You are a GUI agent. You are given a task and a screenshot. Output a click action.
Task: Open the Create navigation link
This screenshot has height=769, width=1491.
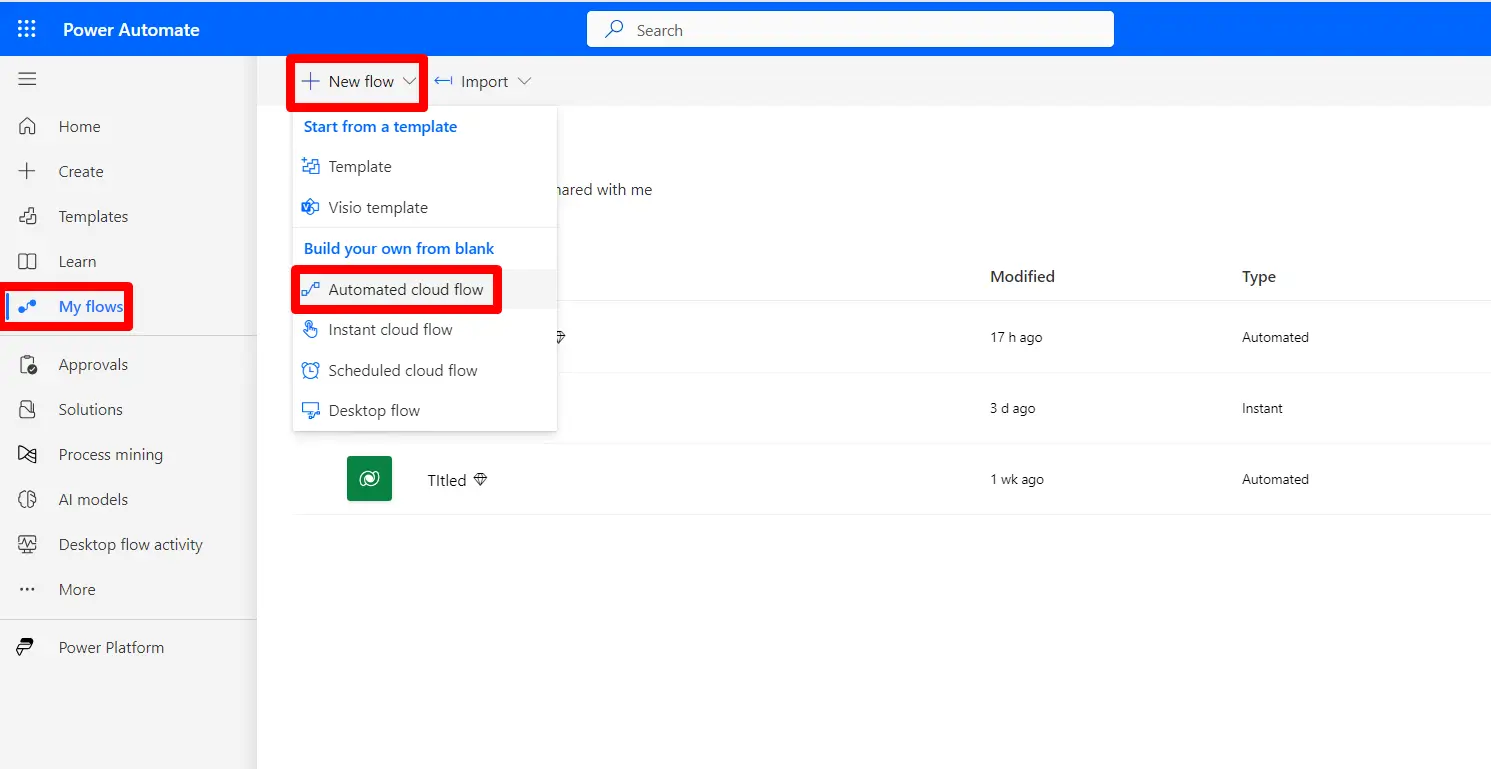[81, 171]
